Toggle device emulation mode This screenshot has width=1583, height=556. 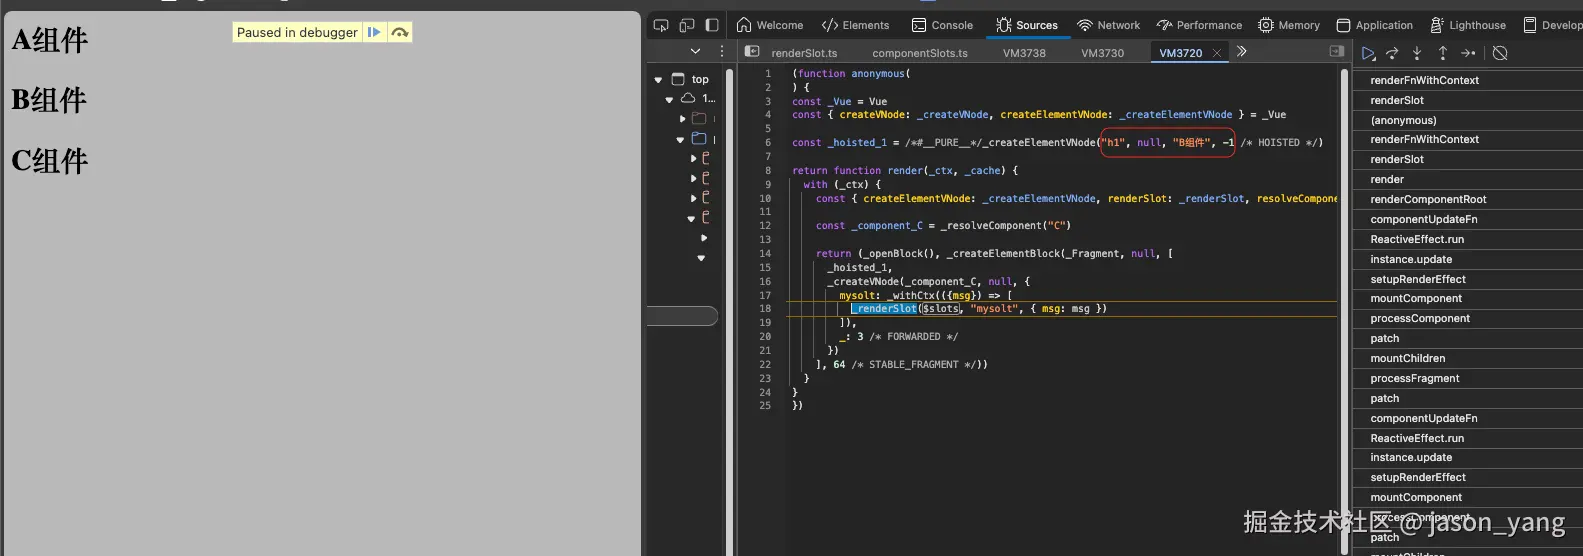pyautogui.click(x=687, y=25)
